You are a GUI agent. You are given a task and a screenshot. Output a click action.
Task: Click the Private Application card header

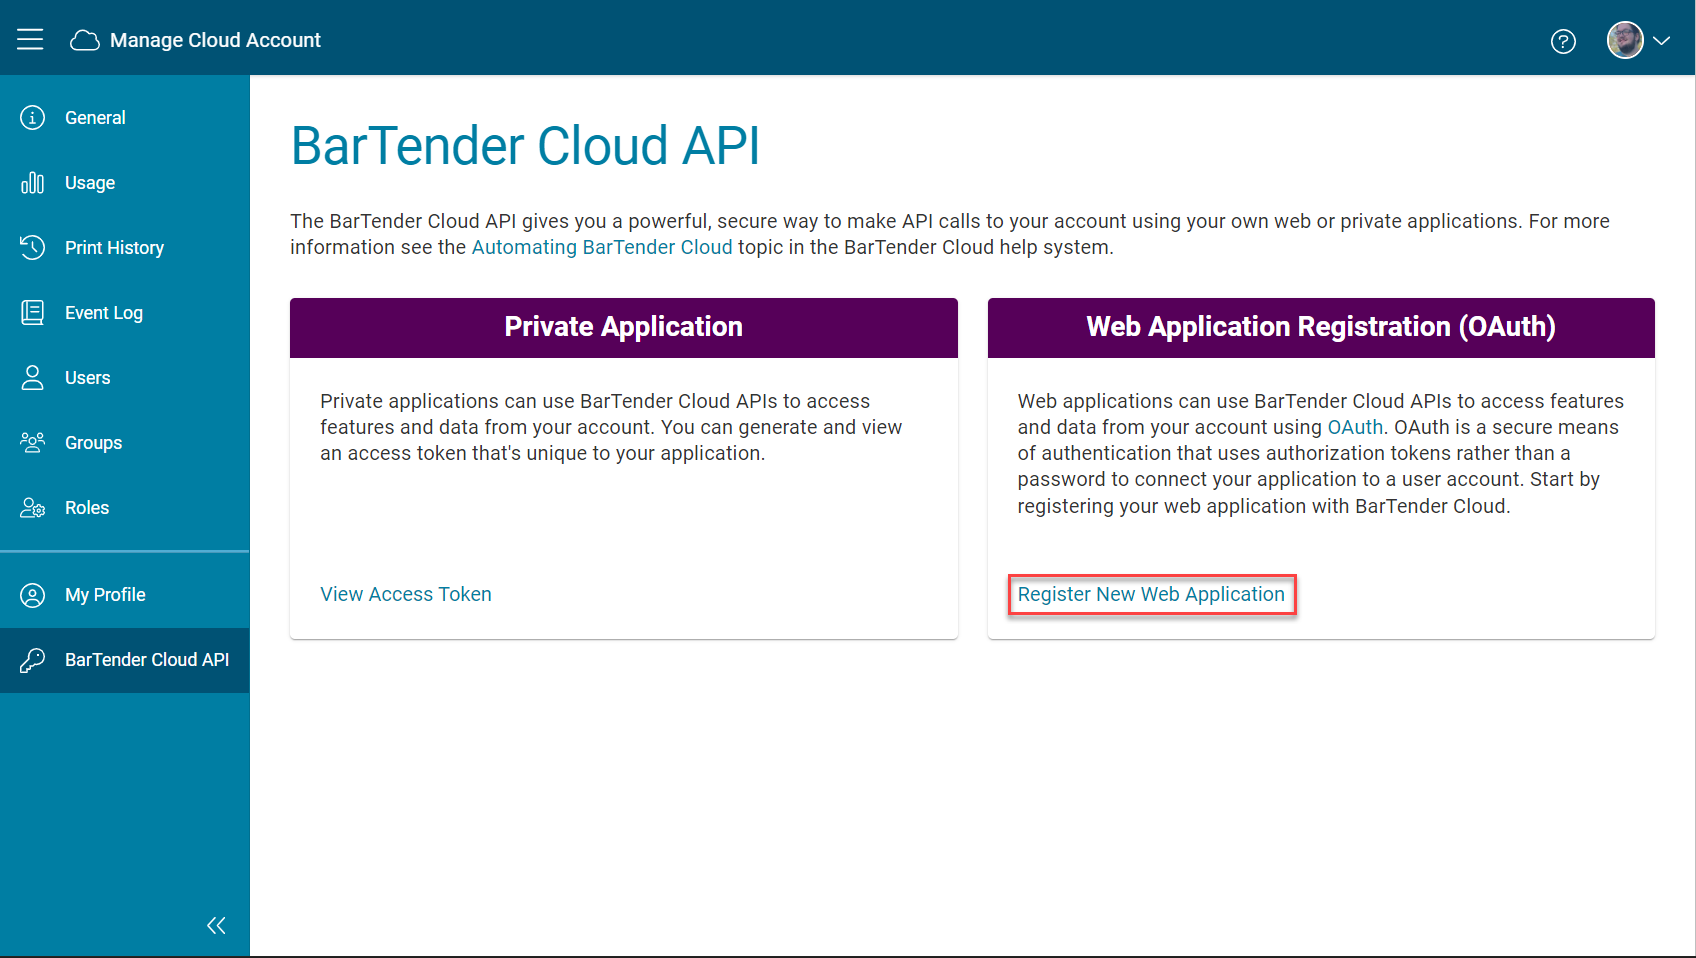point(624,327)
